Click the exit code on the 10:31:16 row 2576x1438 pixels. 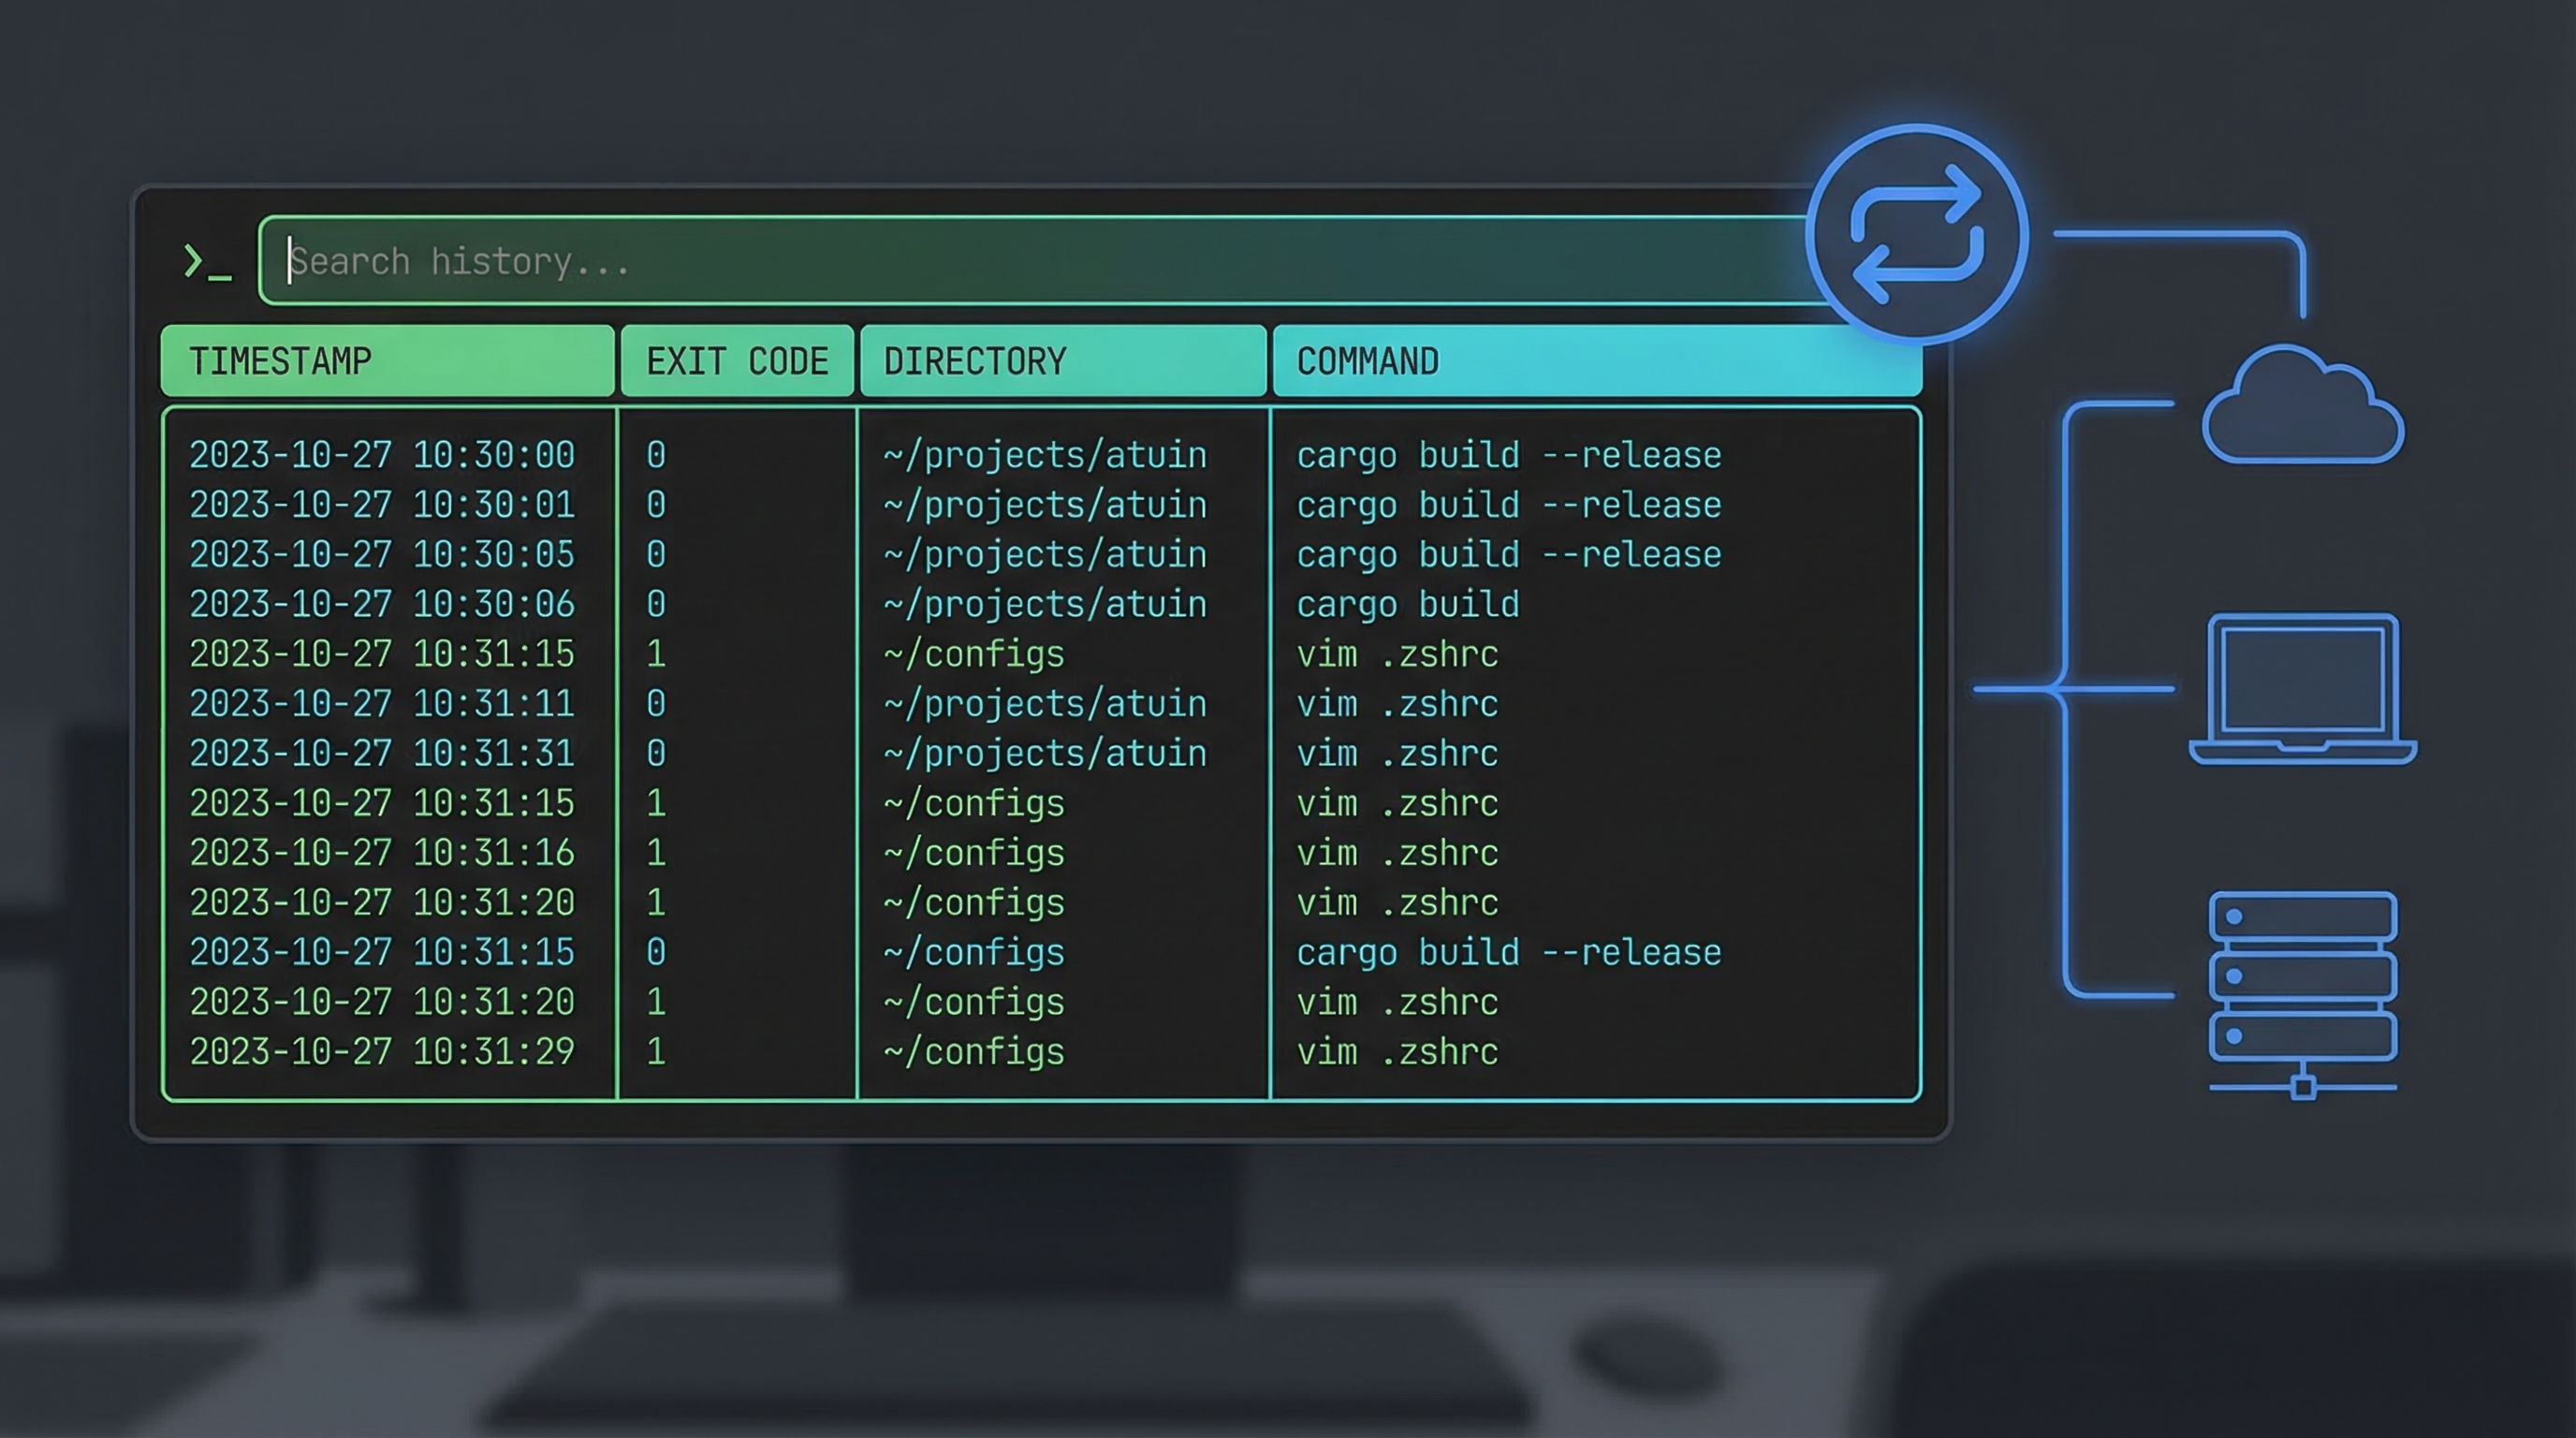tap(656, 853)
